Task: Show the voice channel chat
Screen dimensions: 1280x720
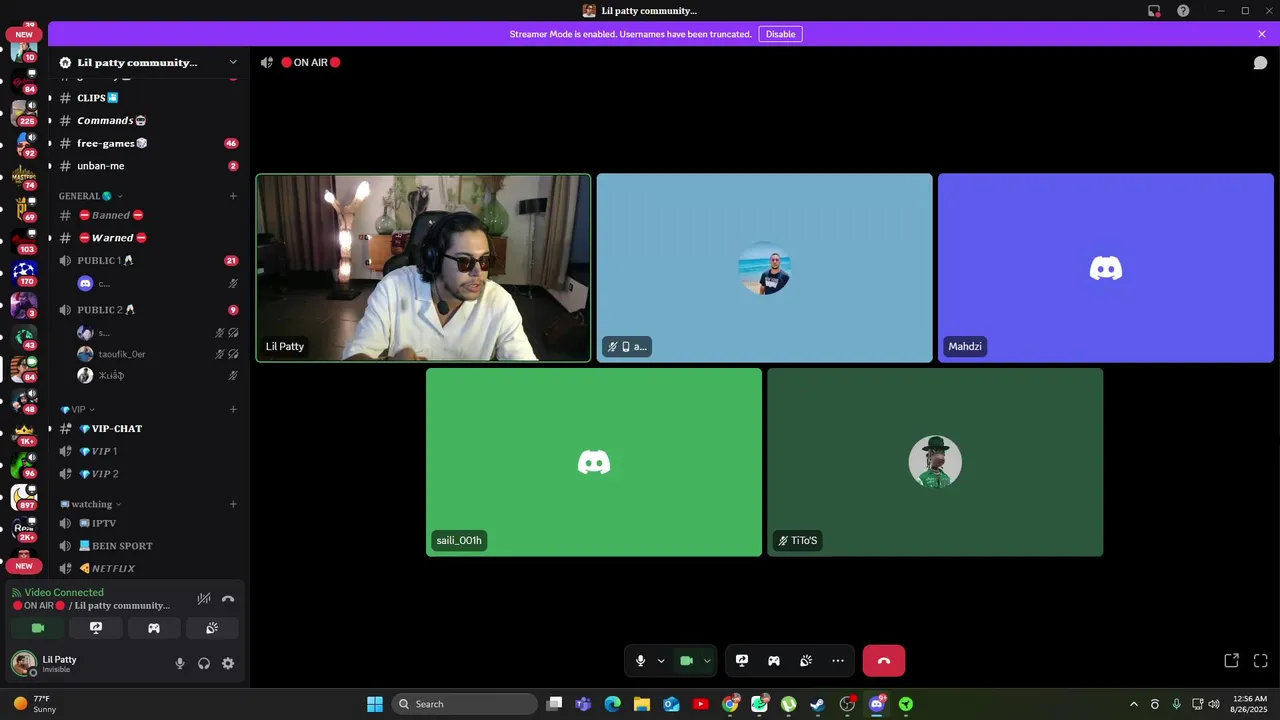Action: point(1261,63)
